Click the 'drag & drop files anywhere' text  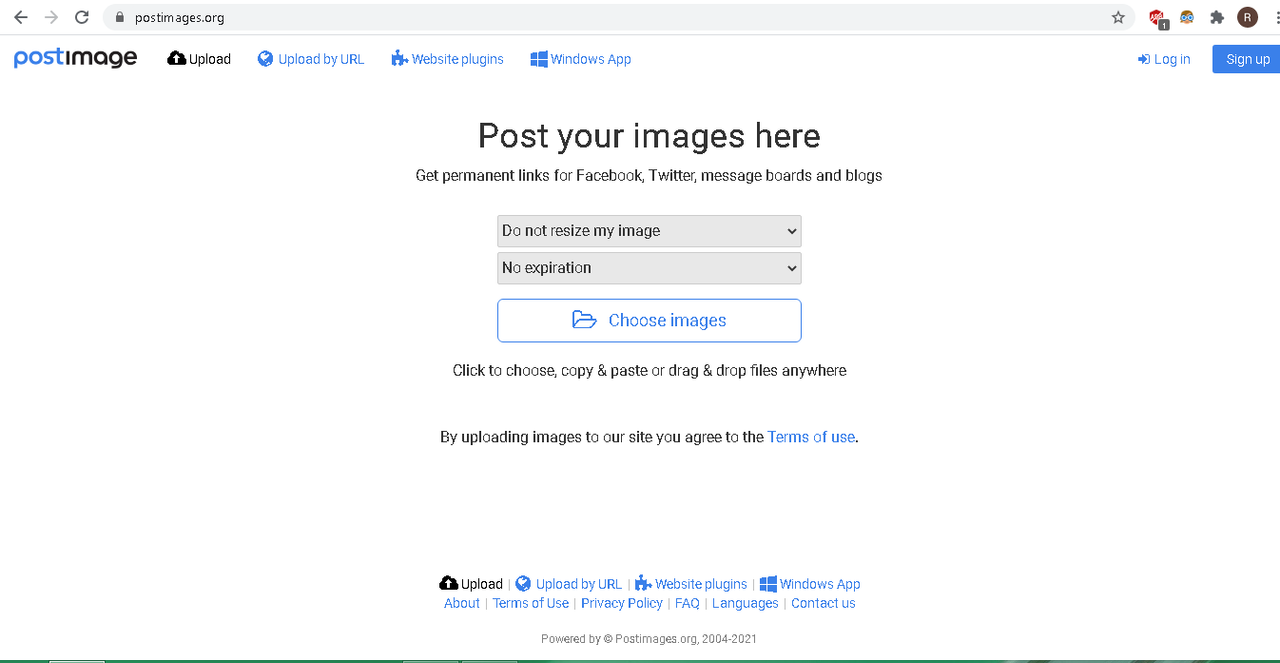click(x=757, y=370)
